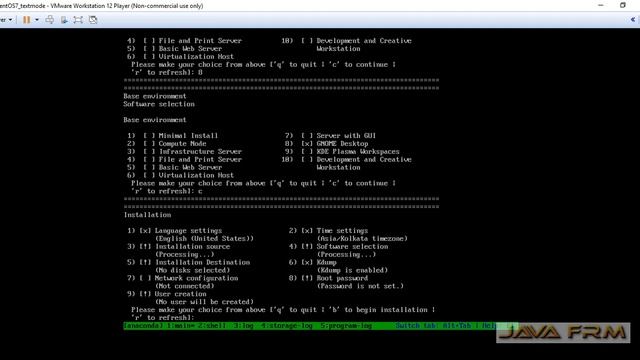Click the "(No user will be created)" text

click(x=204, y=302)
